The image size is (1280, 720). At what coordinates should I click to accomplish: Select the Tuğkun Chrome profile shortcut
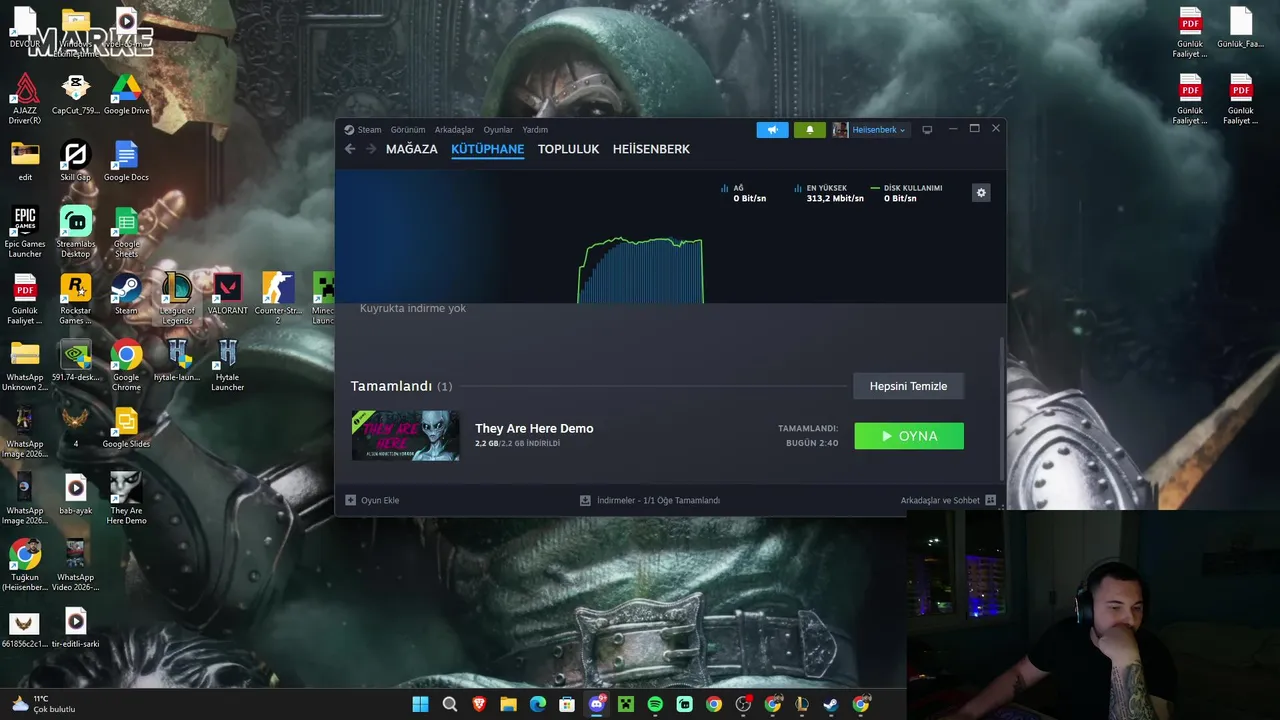[x=25, y=566]
